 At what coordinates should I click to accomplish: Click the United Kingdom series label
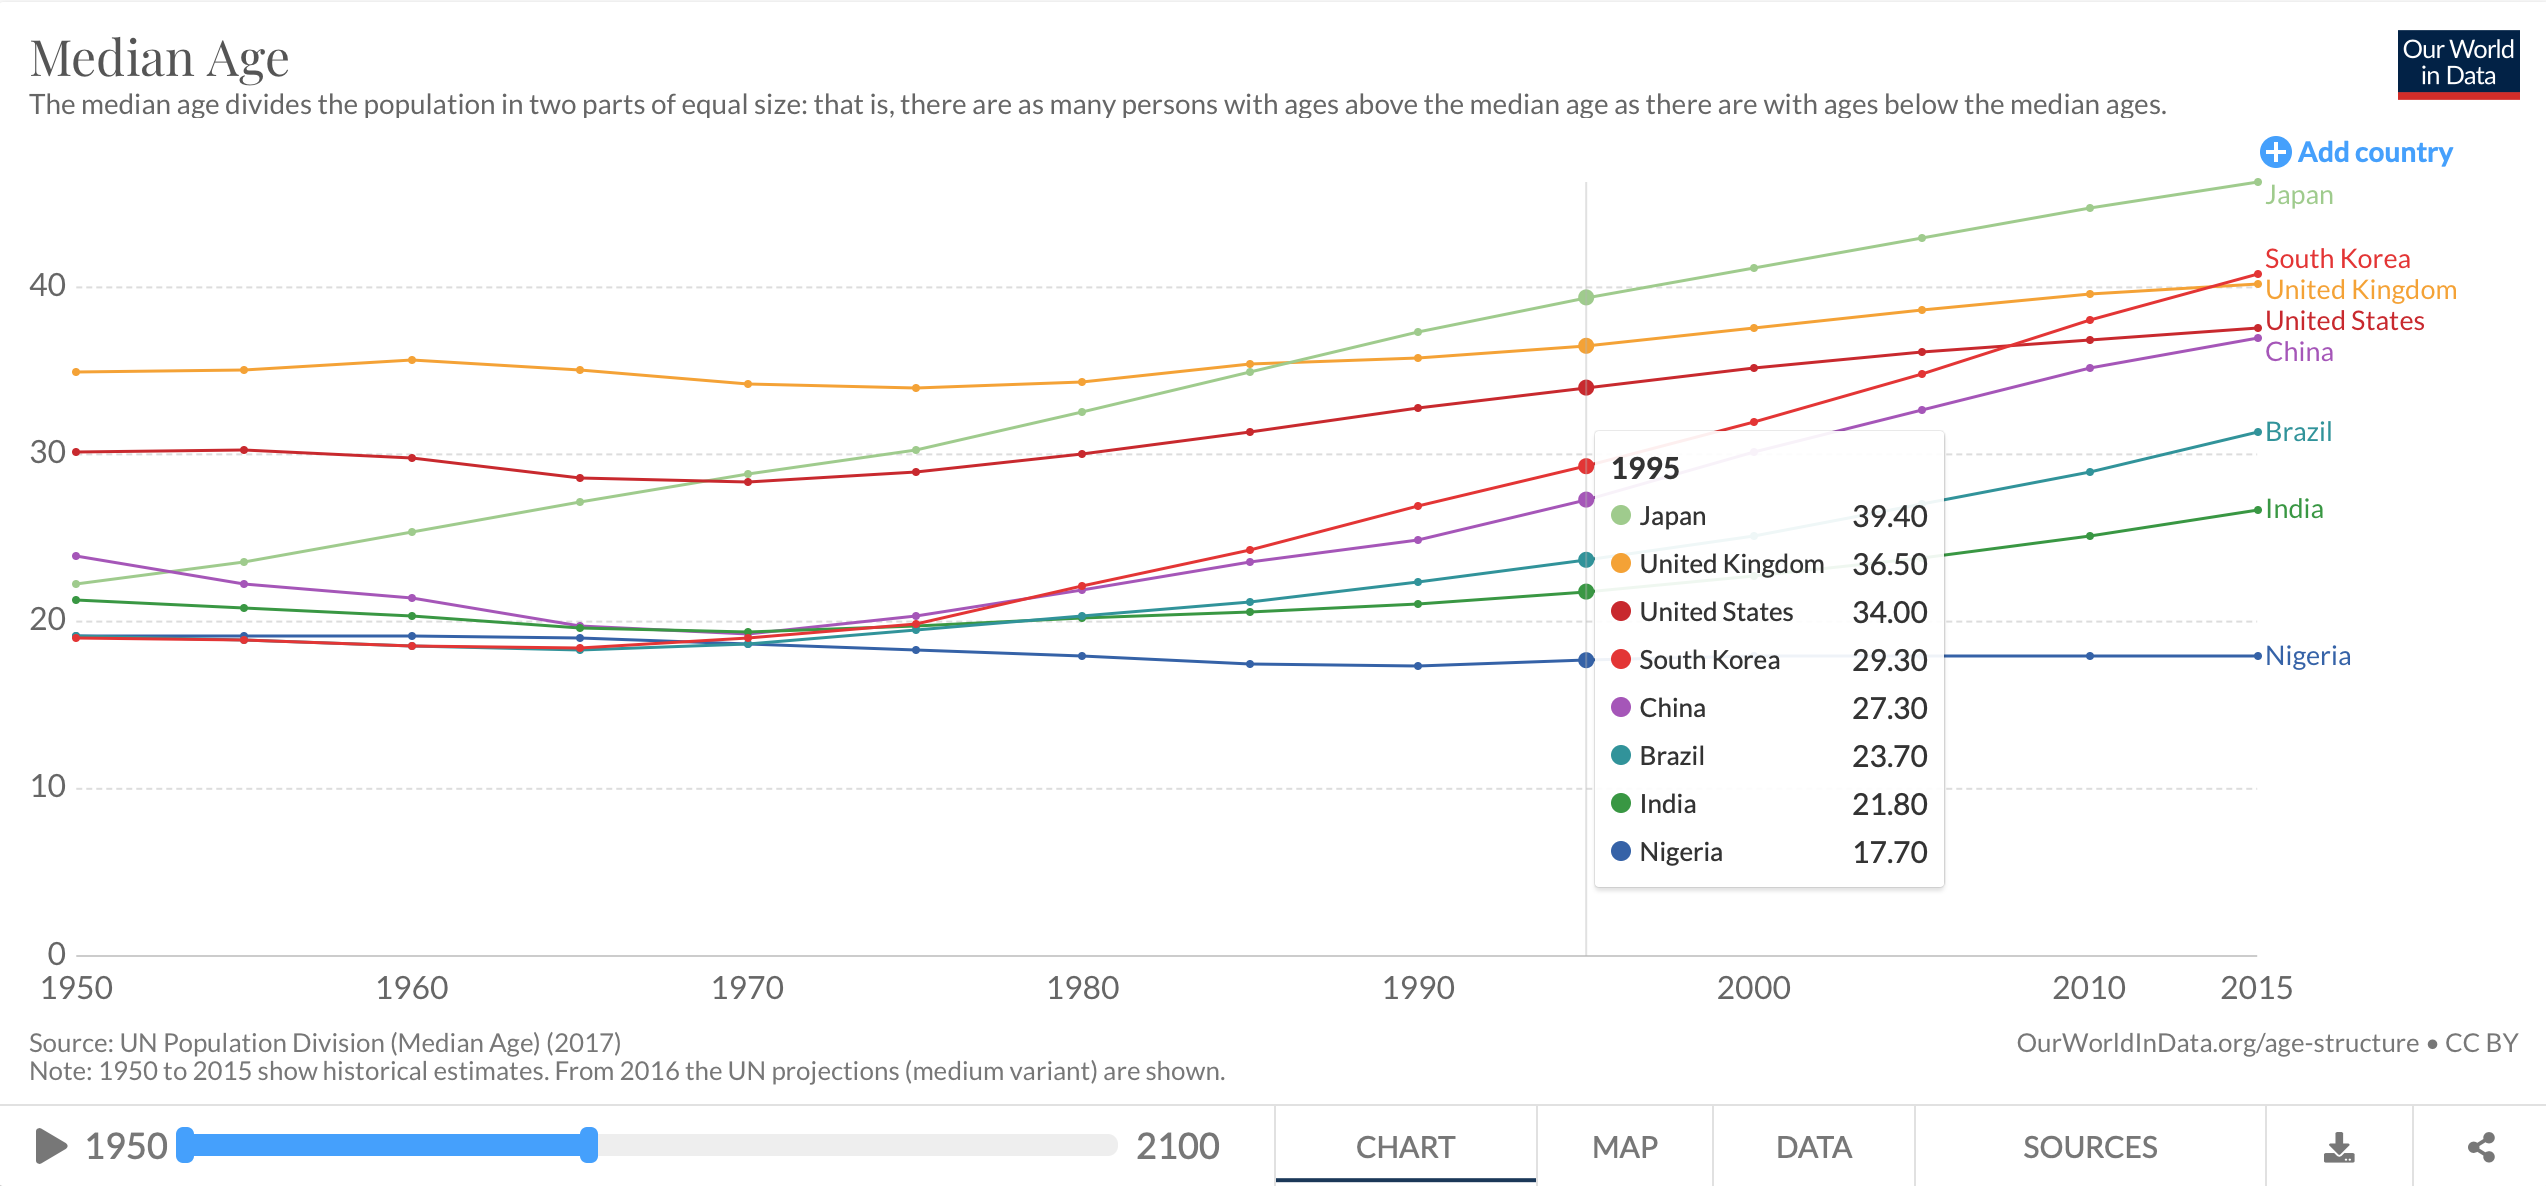tap(2361, 290)
